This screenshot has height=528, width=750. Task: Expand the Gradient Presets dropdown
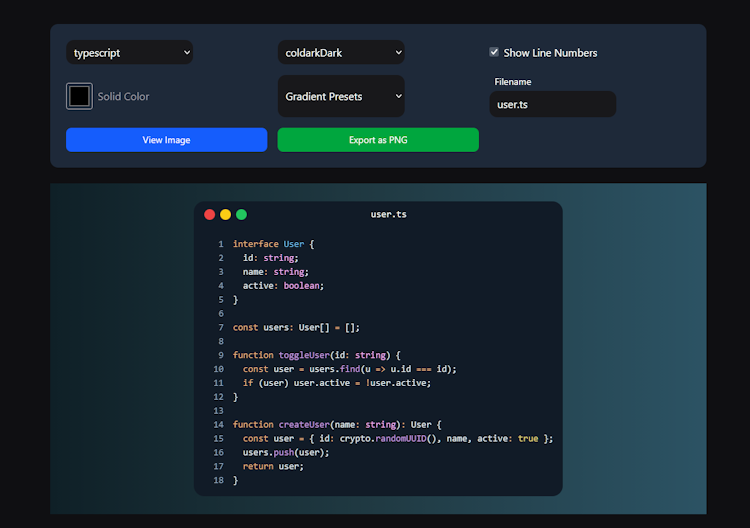[341, 96]
